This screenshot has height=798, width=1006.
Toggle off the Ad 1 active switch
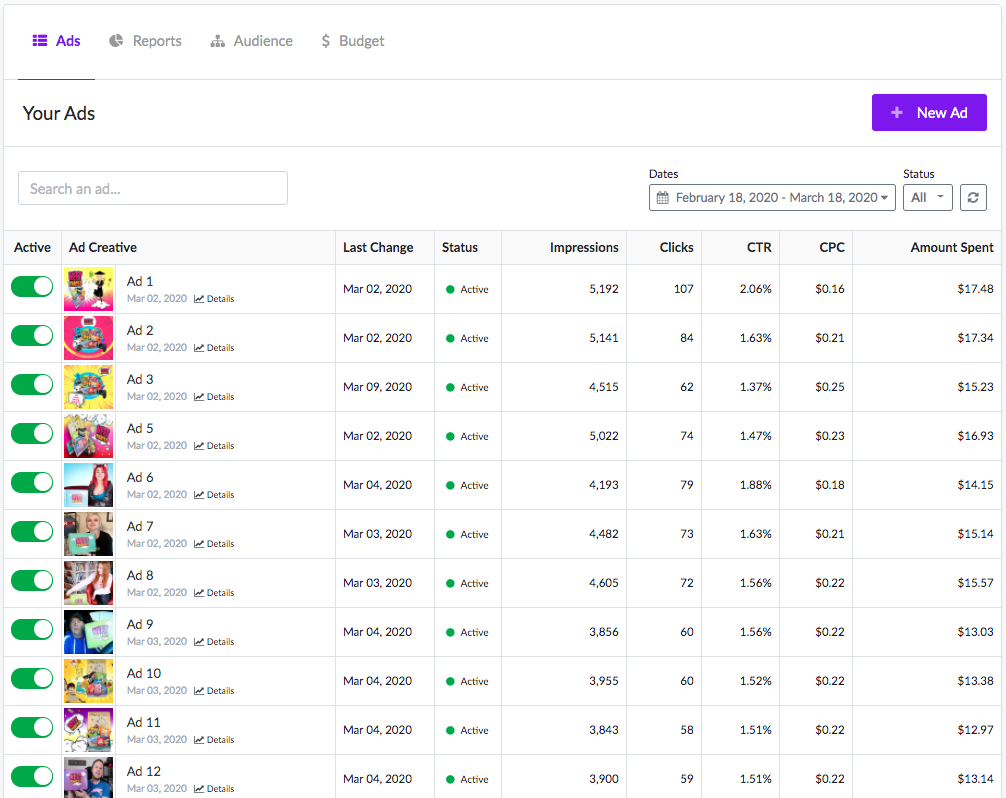click(32, 287)
